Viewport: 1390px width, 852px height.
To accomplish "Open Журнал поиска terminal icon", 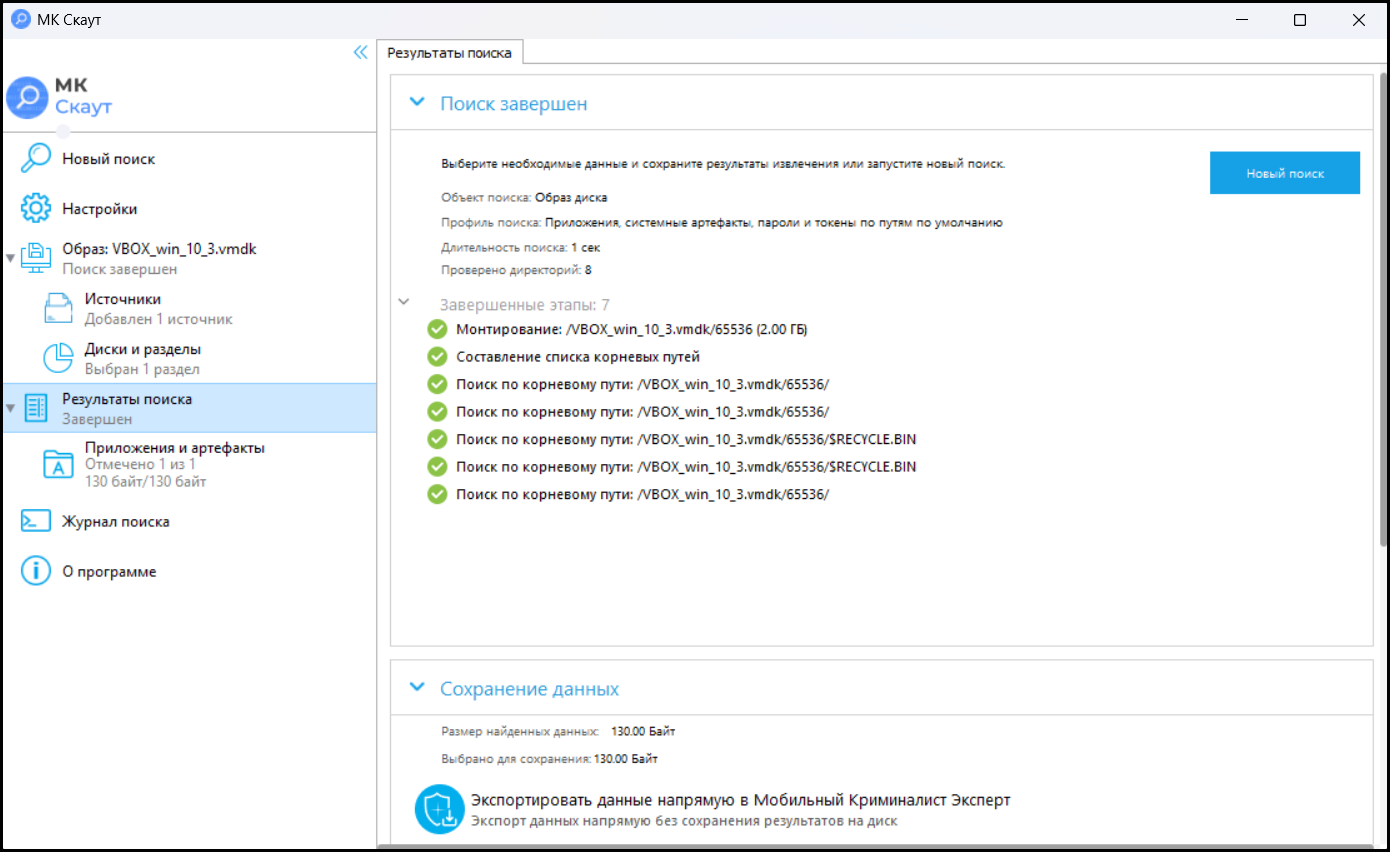I will [36, 521].
